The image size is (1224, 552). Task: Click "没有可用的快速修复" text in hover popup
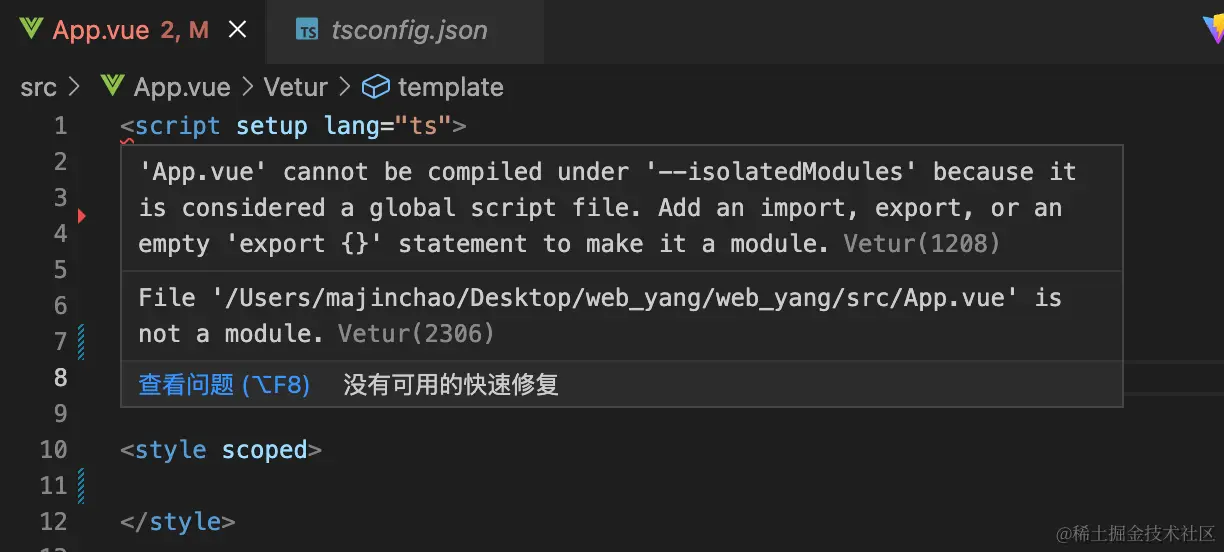pyautogui.click(x=451, y=384)
